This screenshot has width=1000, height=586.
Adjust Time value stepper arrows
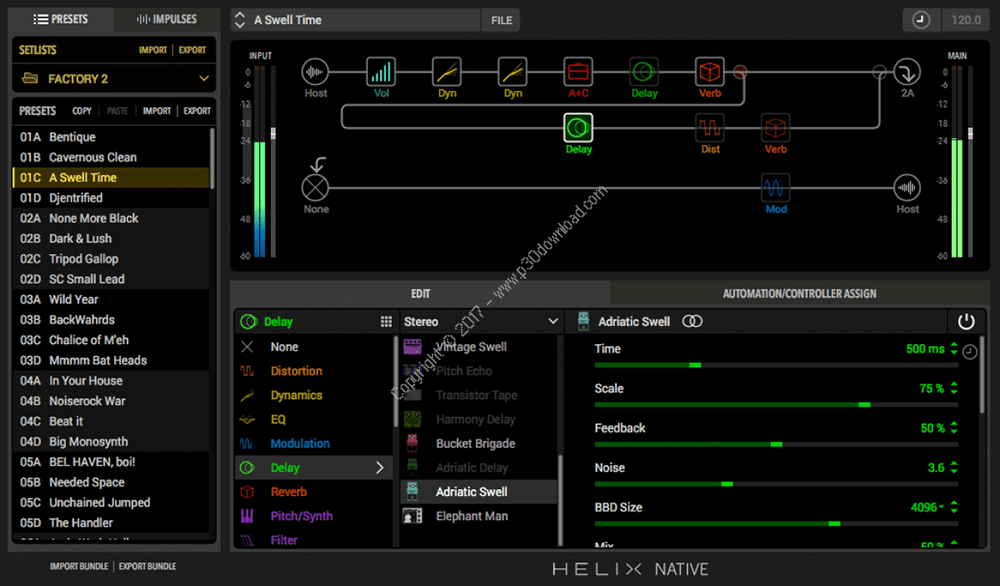click(x=954, y=349)
